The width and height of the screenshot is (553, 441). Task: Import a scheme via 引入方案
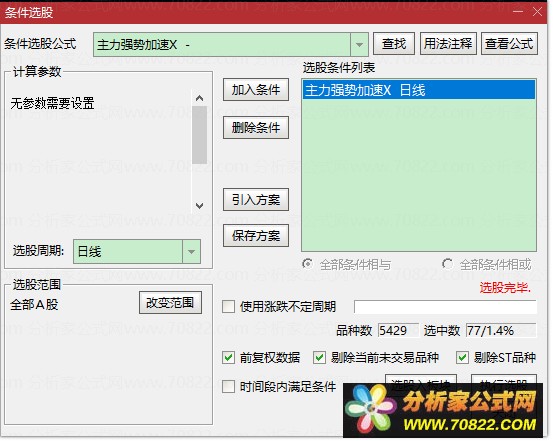click(x=256, y=200)
